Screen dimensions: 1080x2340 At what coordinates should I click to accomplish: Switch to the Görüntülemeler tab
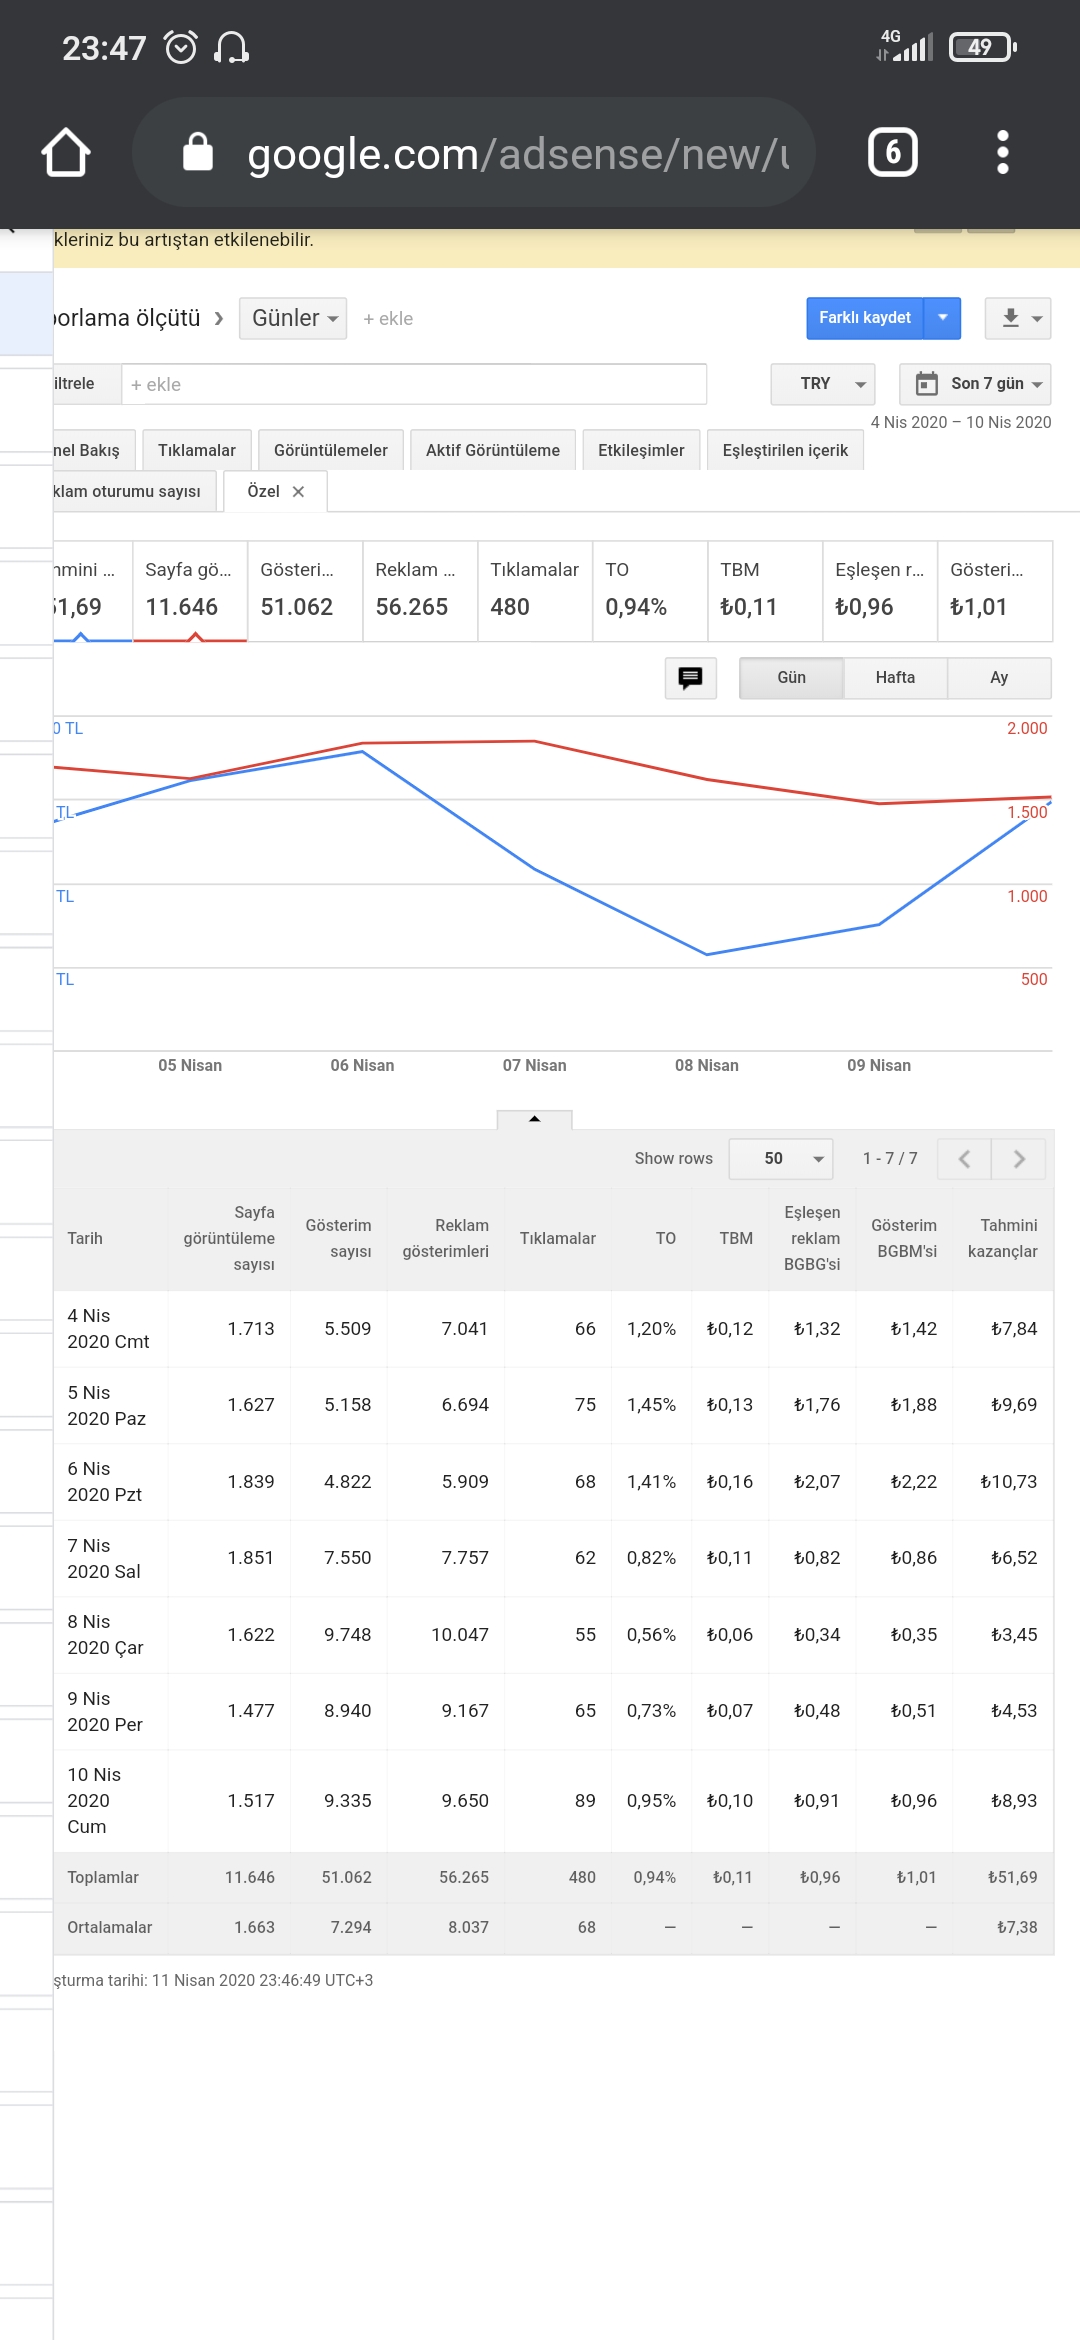click(331, 451)
